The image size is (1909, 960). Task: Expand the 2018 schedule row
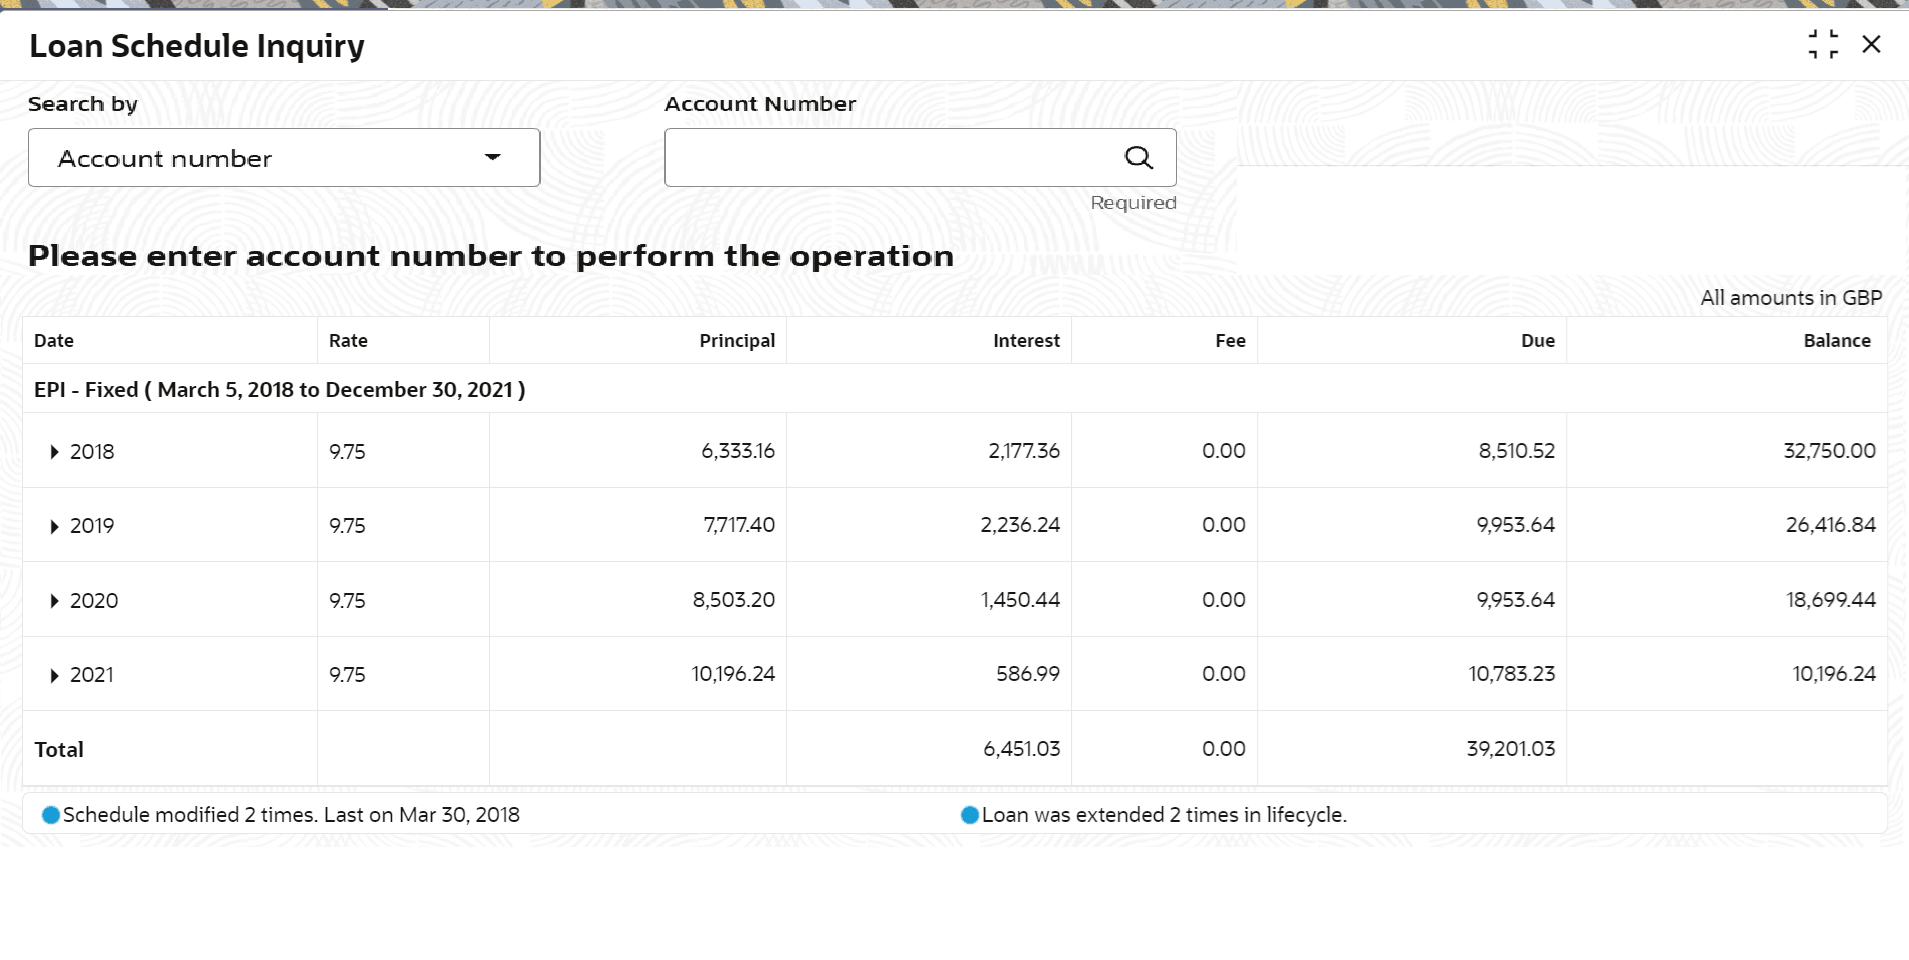coord(55,452)
